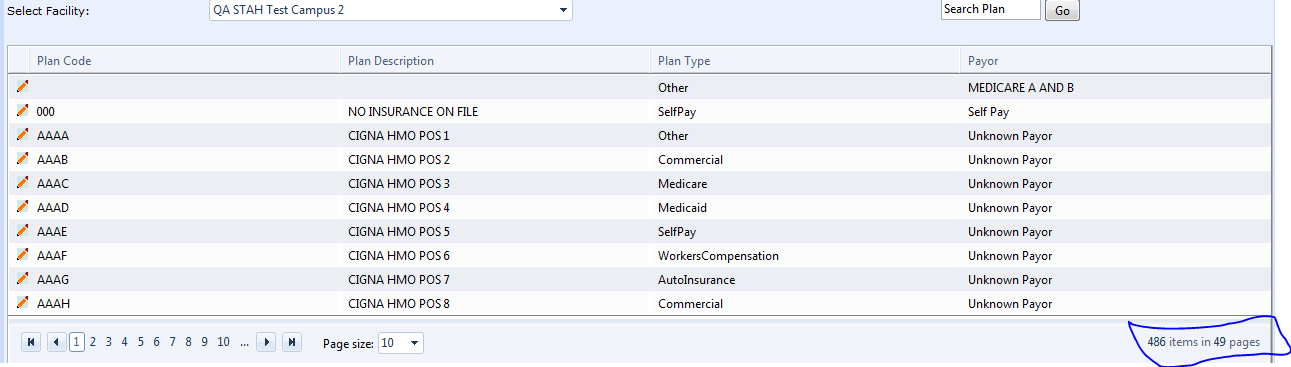Click the Go search button

point(1062,11)
